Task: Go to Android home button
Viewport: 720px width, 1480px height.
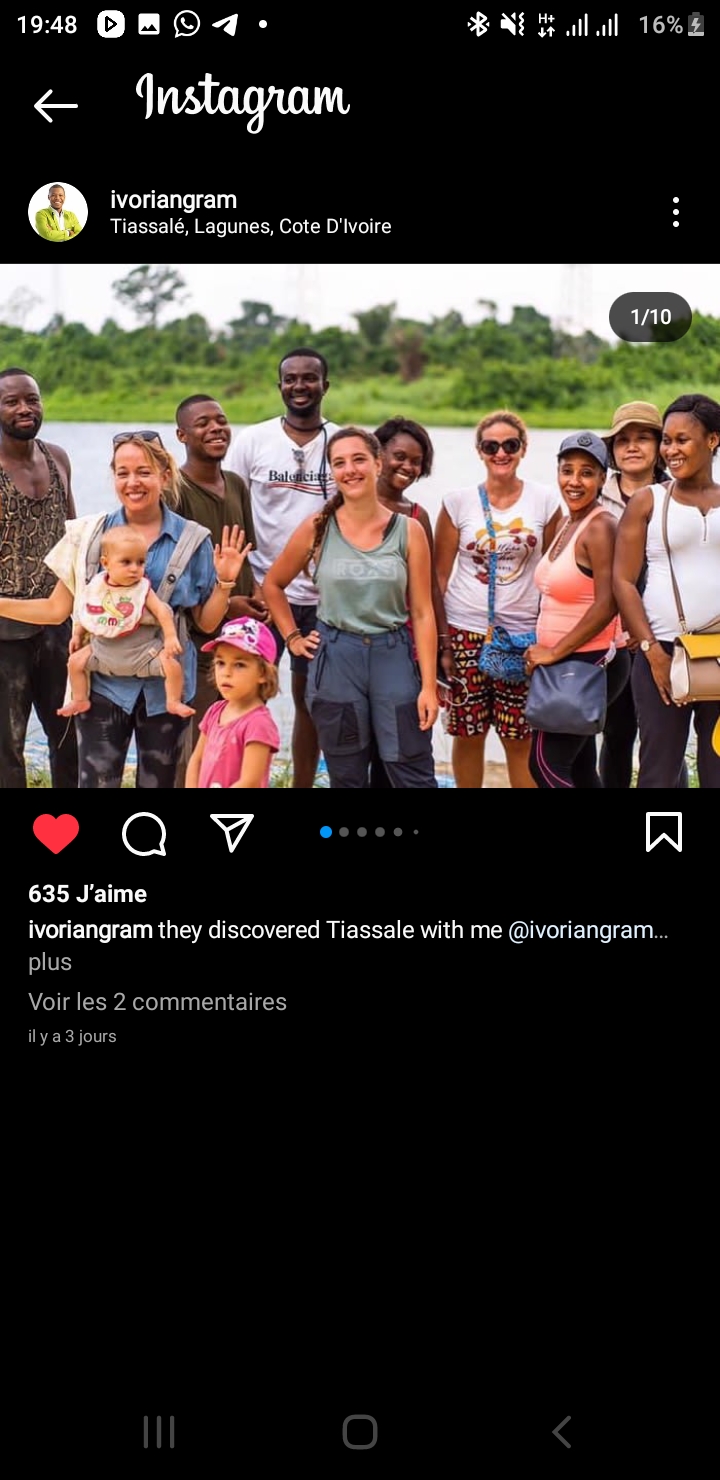Action: 360,1432
